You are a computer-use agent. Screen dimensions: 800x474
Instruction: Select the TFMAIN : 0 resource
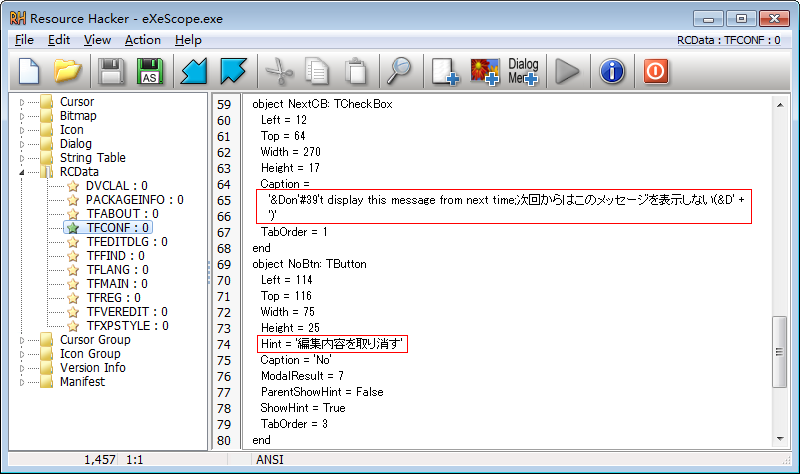click(x=117, y=284)
